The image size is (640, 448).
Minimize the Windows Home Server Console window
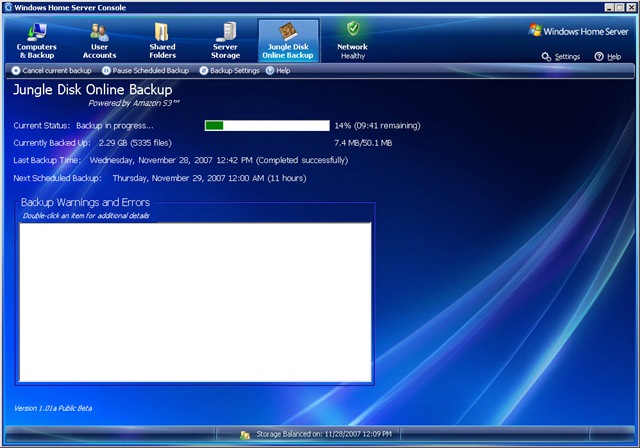point(609,7)
